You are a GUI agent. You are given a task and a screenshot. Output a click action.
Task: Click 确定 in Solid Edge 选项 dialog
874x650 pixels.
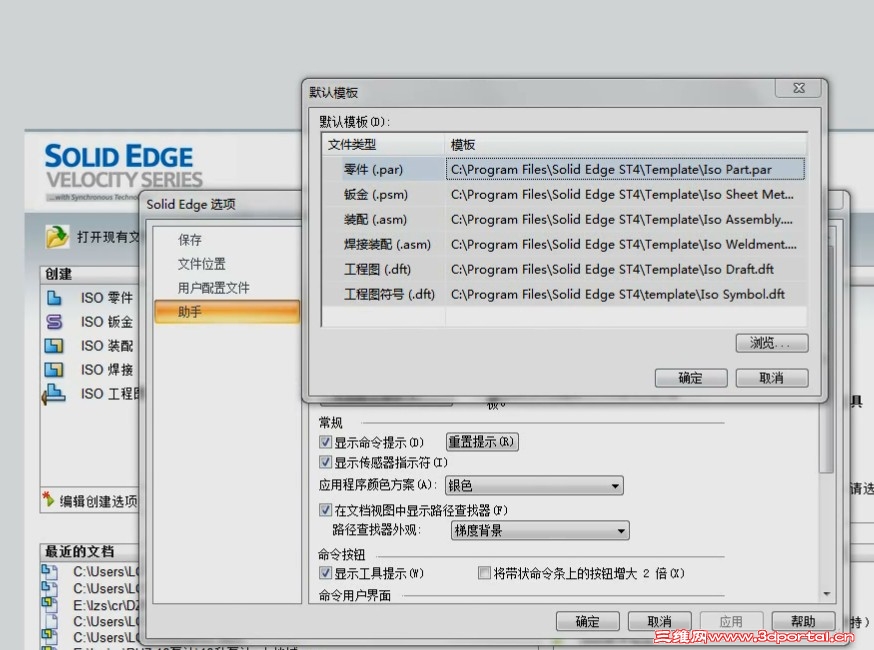tap(587, 621)
